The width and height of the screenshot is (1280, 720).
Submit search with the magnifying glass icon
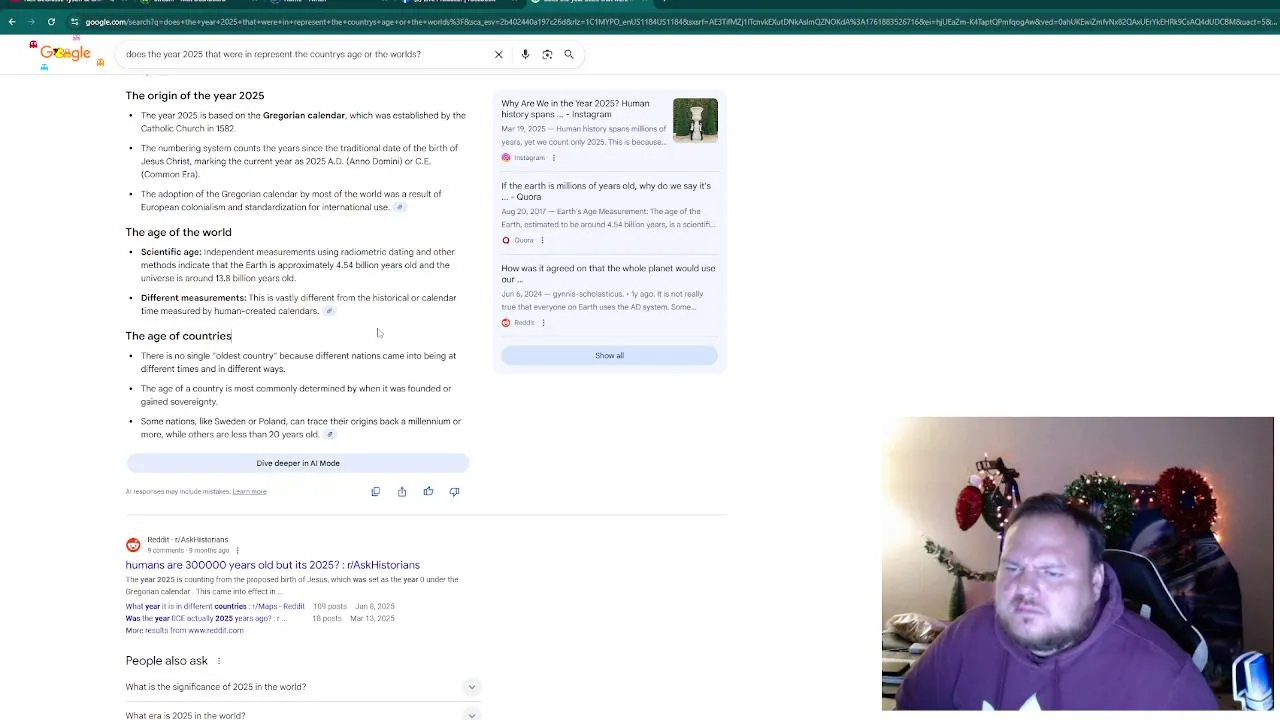[x=569, y=55]
